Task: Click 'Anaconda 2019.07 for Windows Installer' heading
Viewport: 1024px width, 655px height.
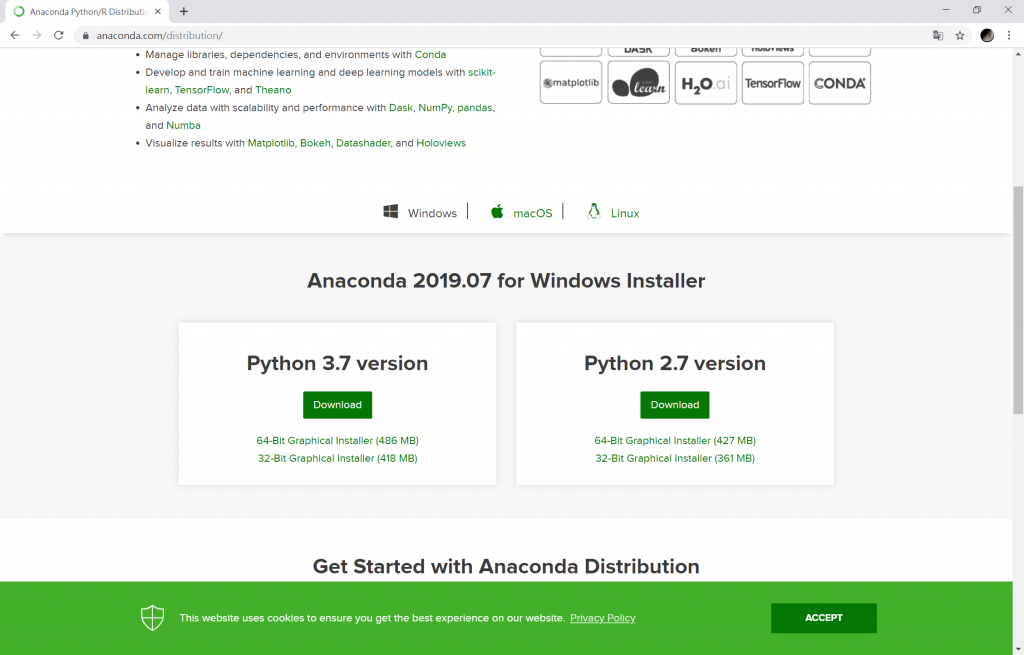Action: coord(506,281)
